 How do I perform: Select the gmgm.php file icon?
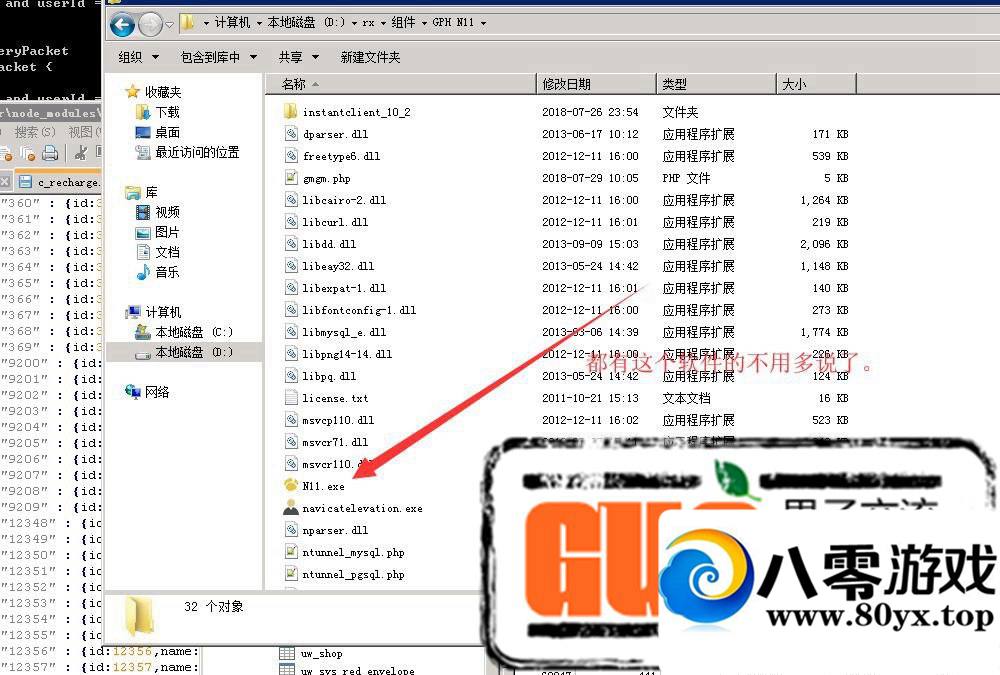click(x=291, y=178)
